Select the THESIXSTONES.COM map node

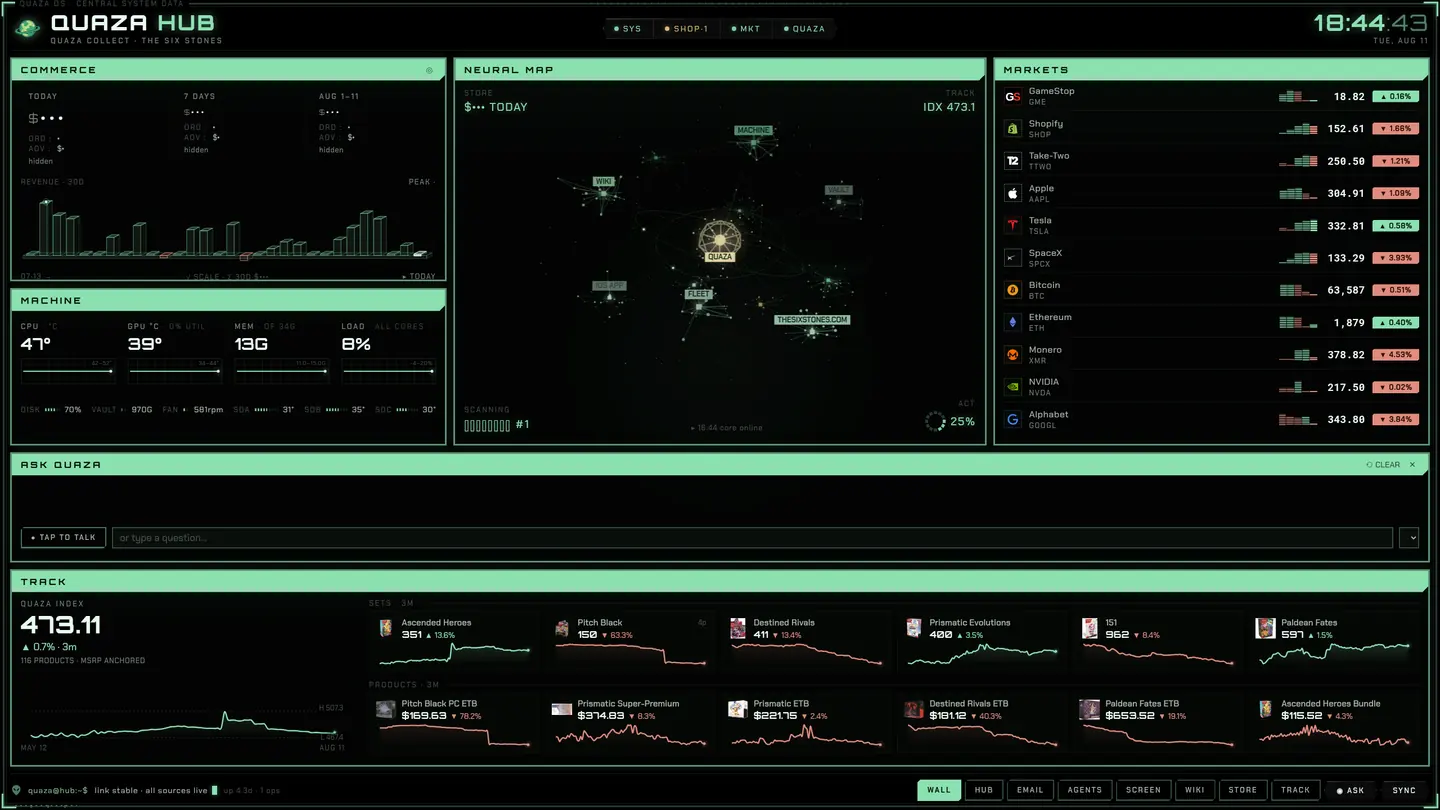click(x=812, y=320)
